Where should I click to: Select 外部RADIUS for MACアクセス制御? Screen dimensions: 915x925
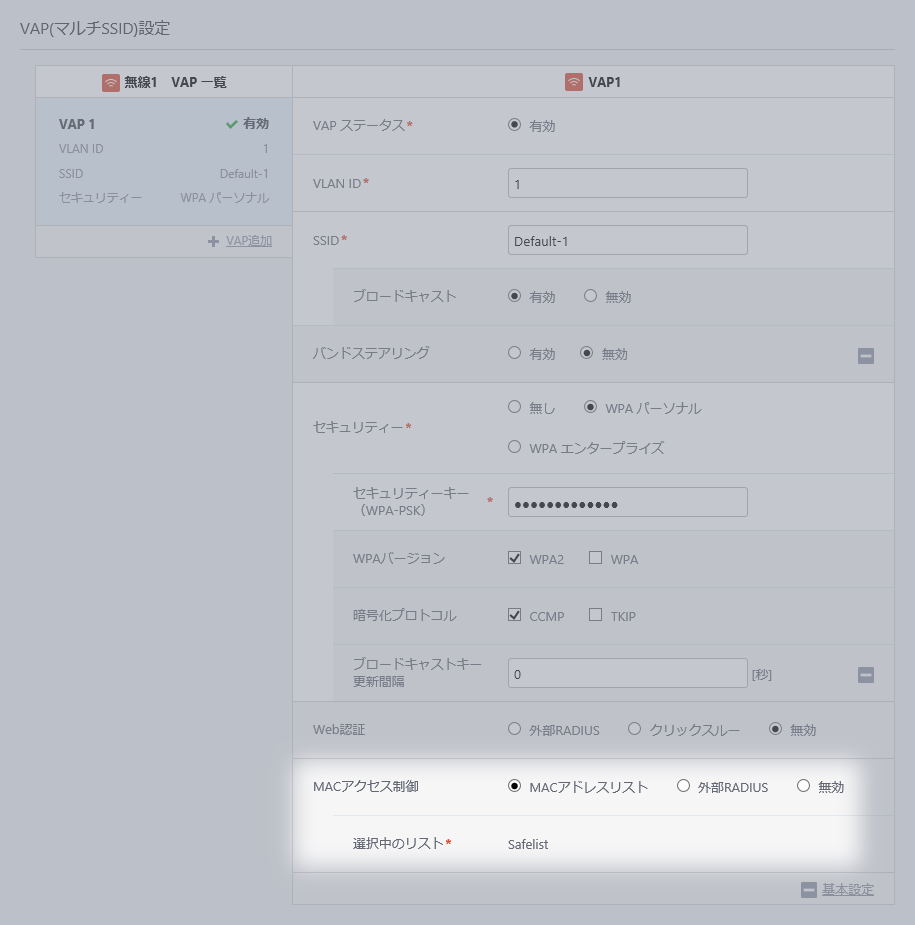684,786
